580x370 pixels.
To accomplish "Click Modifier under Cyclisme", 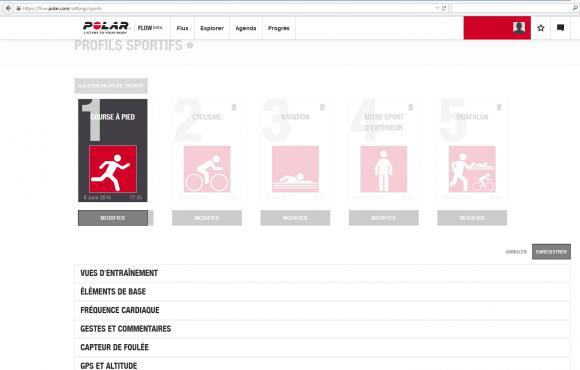I will [207, 218].
